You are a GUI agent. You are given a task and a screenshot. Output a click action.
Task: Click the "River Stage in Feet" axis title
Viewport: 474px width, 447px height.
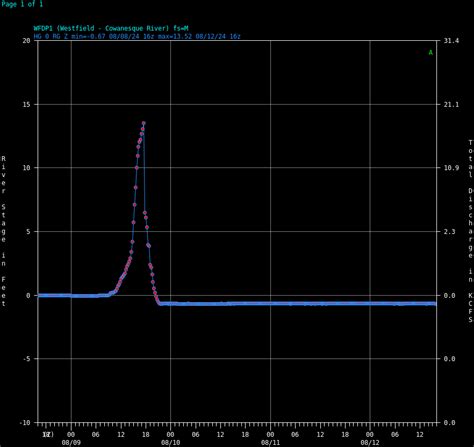3,231
